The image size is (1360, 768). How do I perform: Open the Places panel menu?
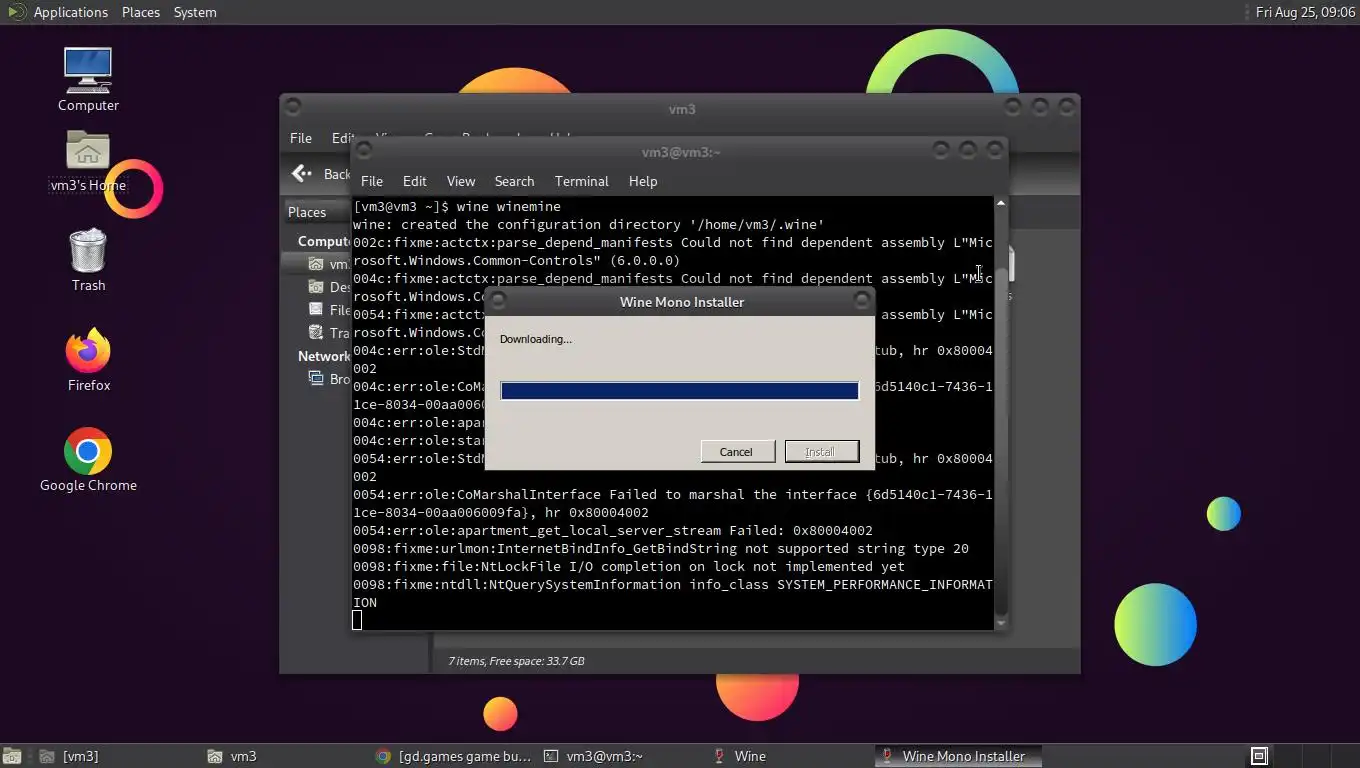click(x=141, y=12)
